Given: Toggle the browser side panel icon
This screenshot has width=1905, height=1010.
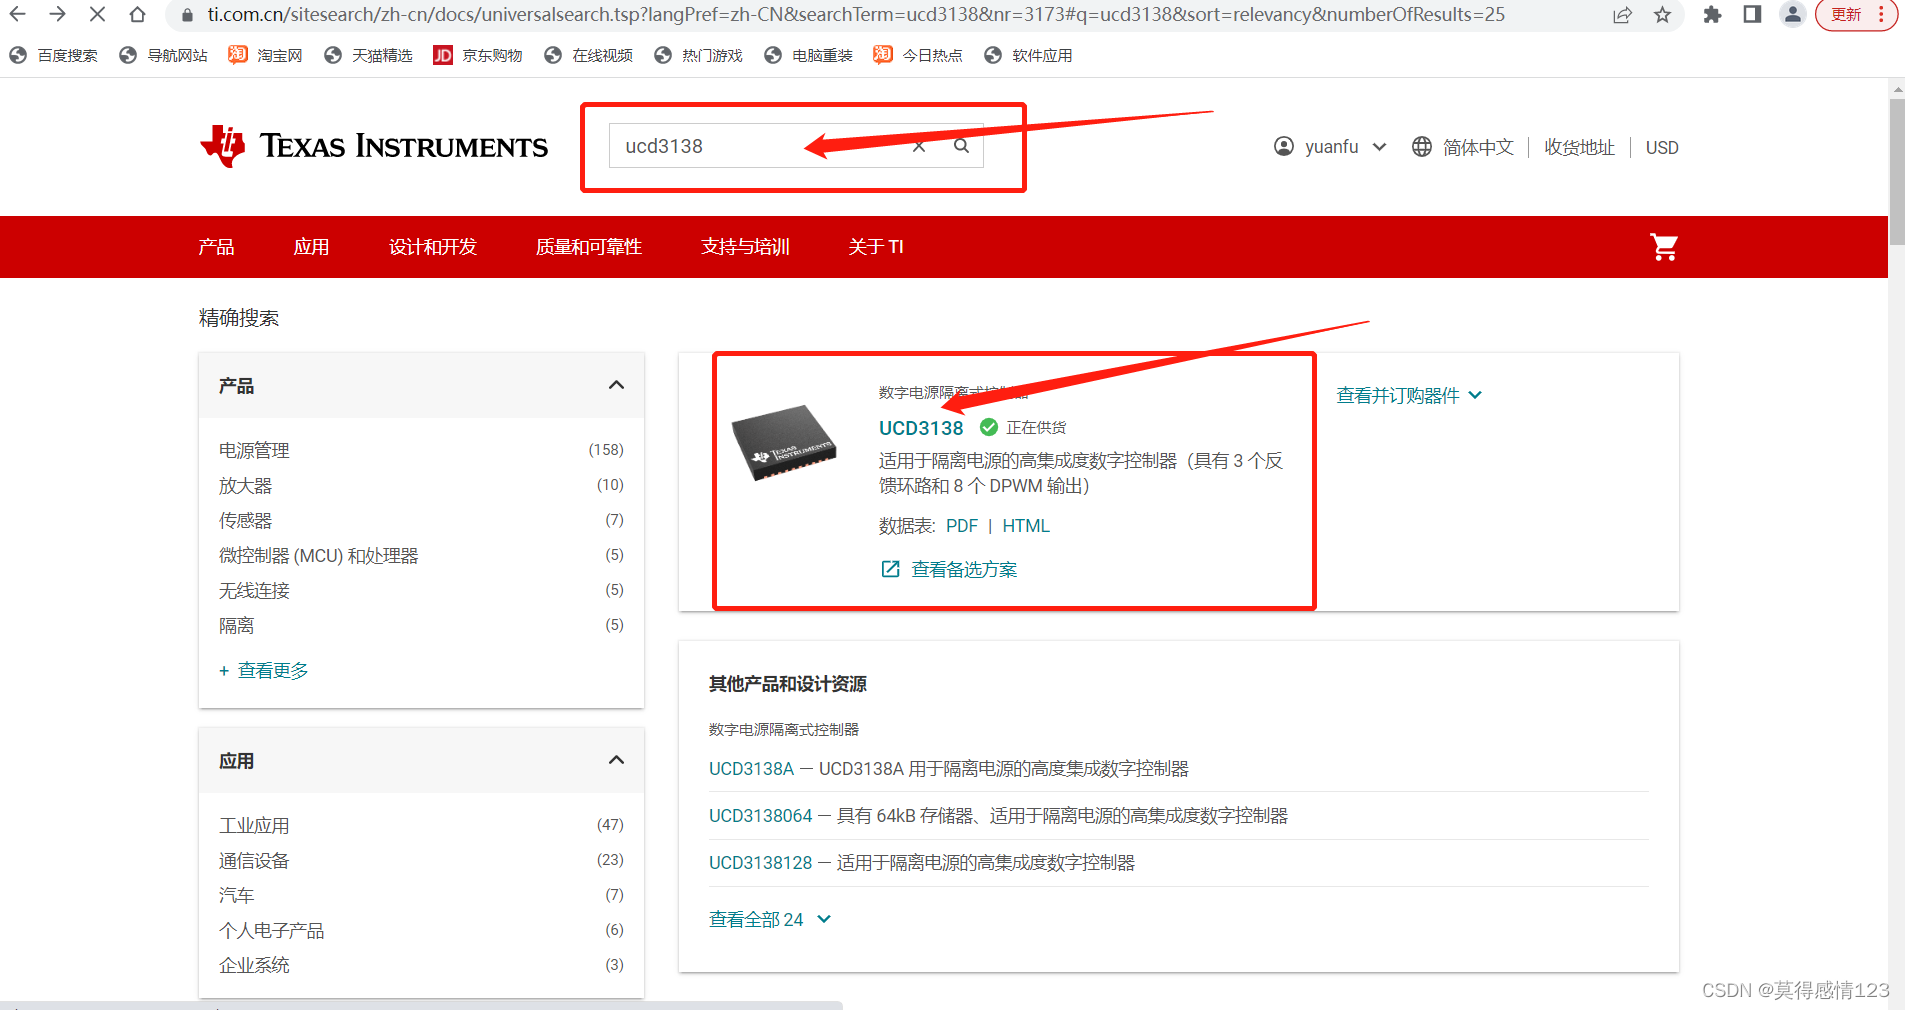Looking at the screenshot, I should point(1752,14).
